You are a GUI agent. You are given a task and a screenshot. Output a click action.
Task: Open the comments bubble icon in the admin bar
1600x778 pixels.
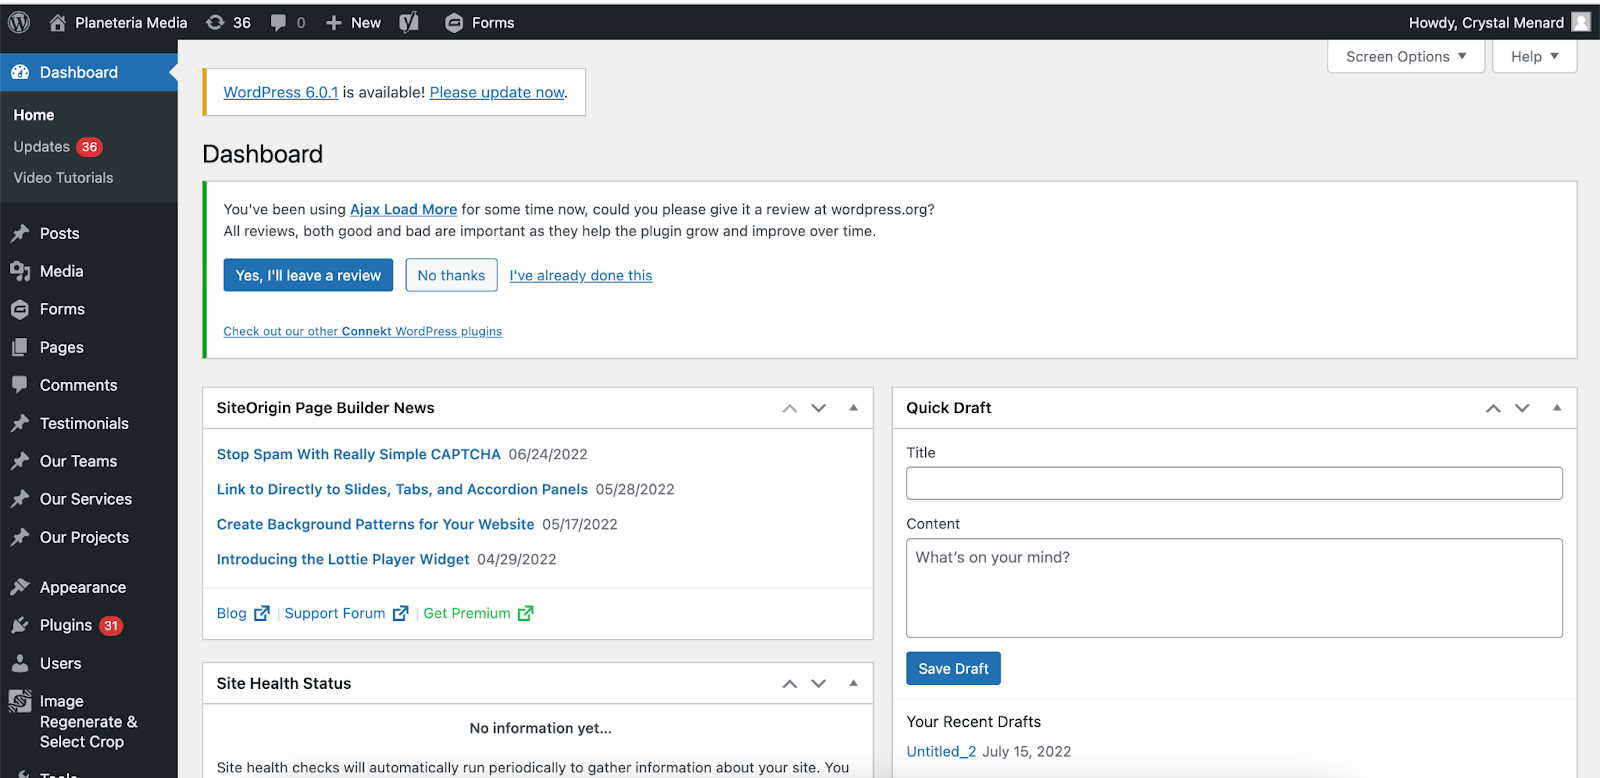(278, 22)
